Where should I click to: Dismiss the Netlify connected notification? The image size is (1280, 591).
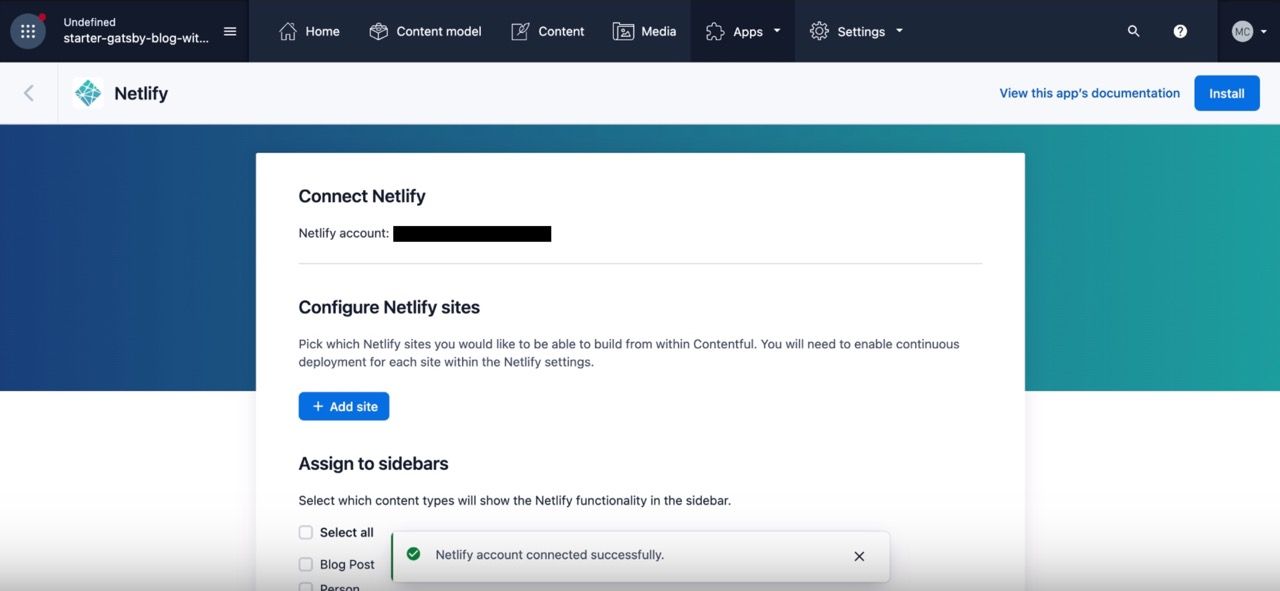coord(859,556)
